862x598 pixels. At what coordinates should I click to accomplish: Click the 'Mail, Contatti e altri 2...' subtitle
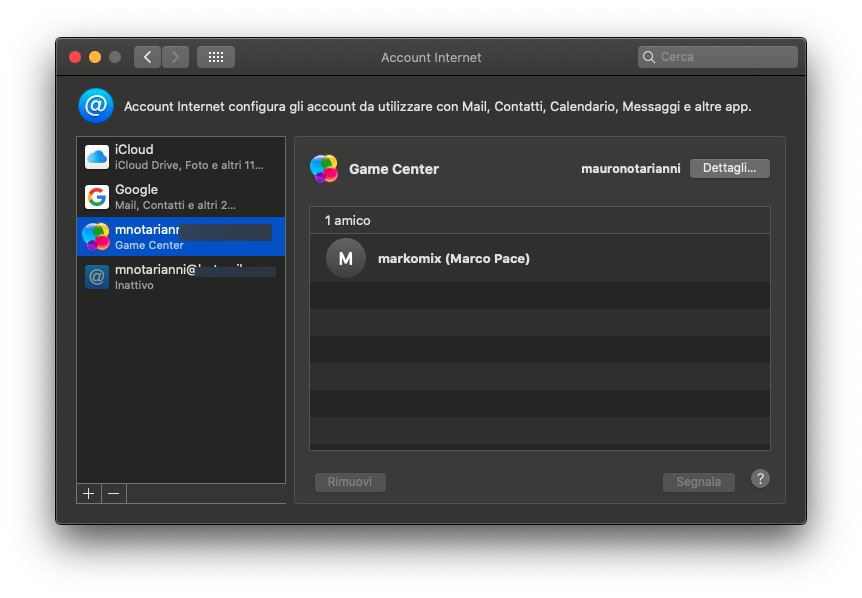(x=175, y=205)
